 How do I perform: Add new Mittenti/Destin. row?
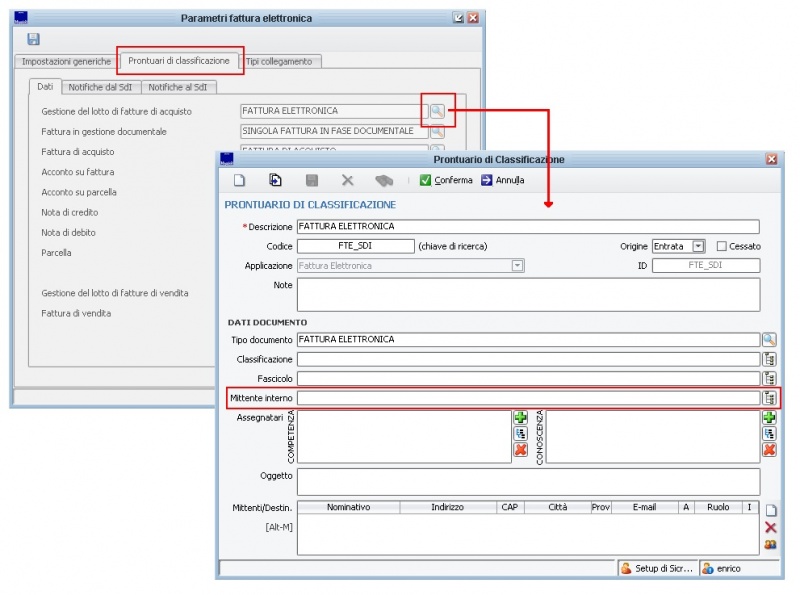(770, 510)
